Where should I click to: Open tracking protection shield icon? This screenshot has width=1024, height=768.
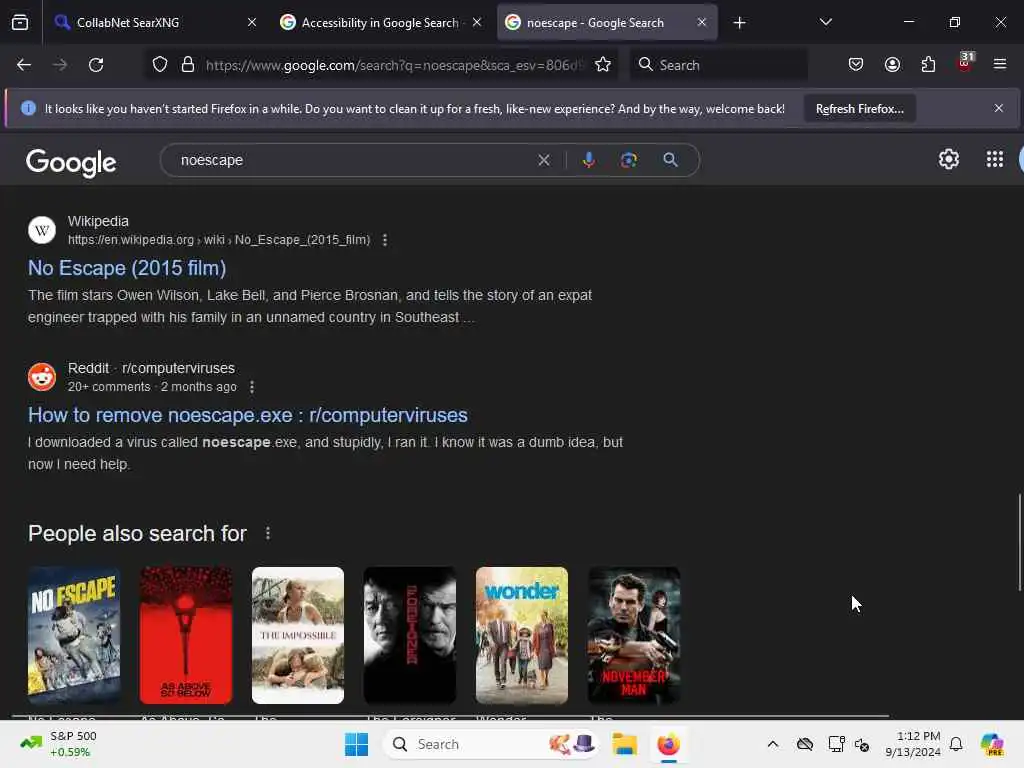click(x=160, y=65)
